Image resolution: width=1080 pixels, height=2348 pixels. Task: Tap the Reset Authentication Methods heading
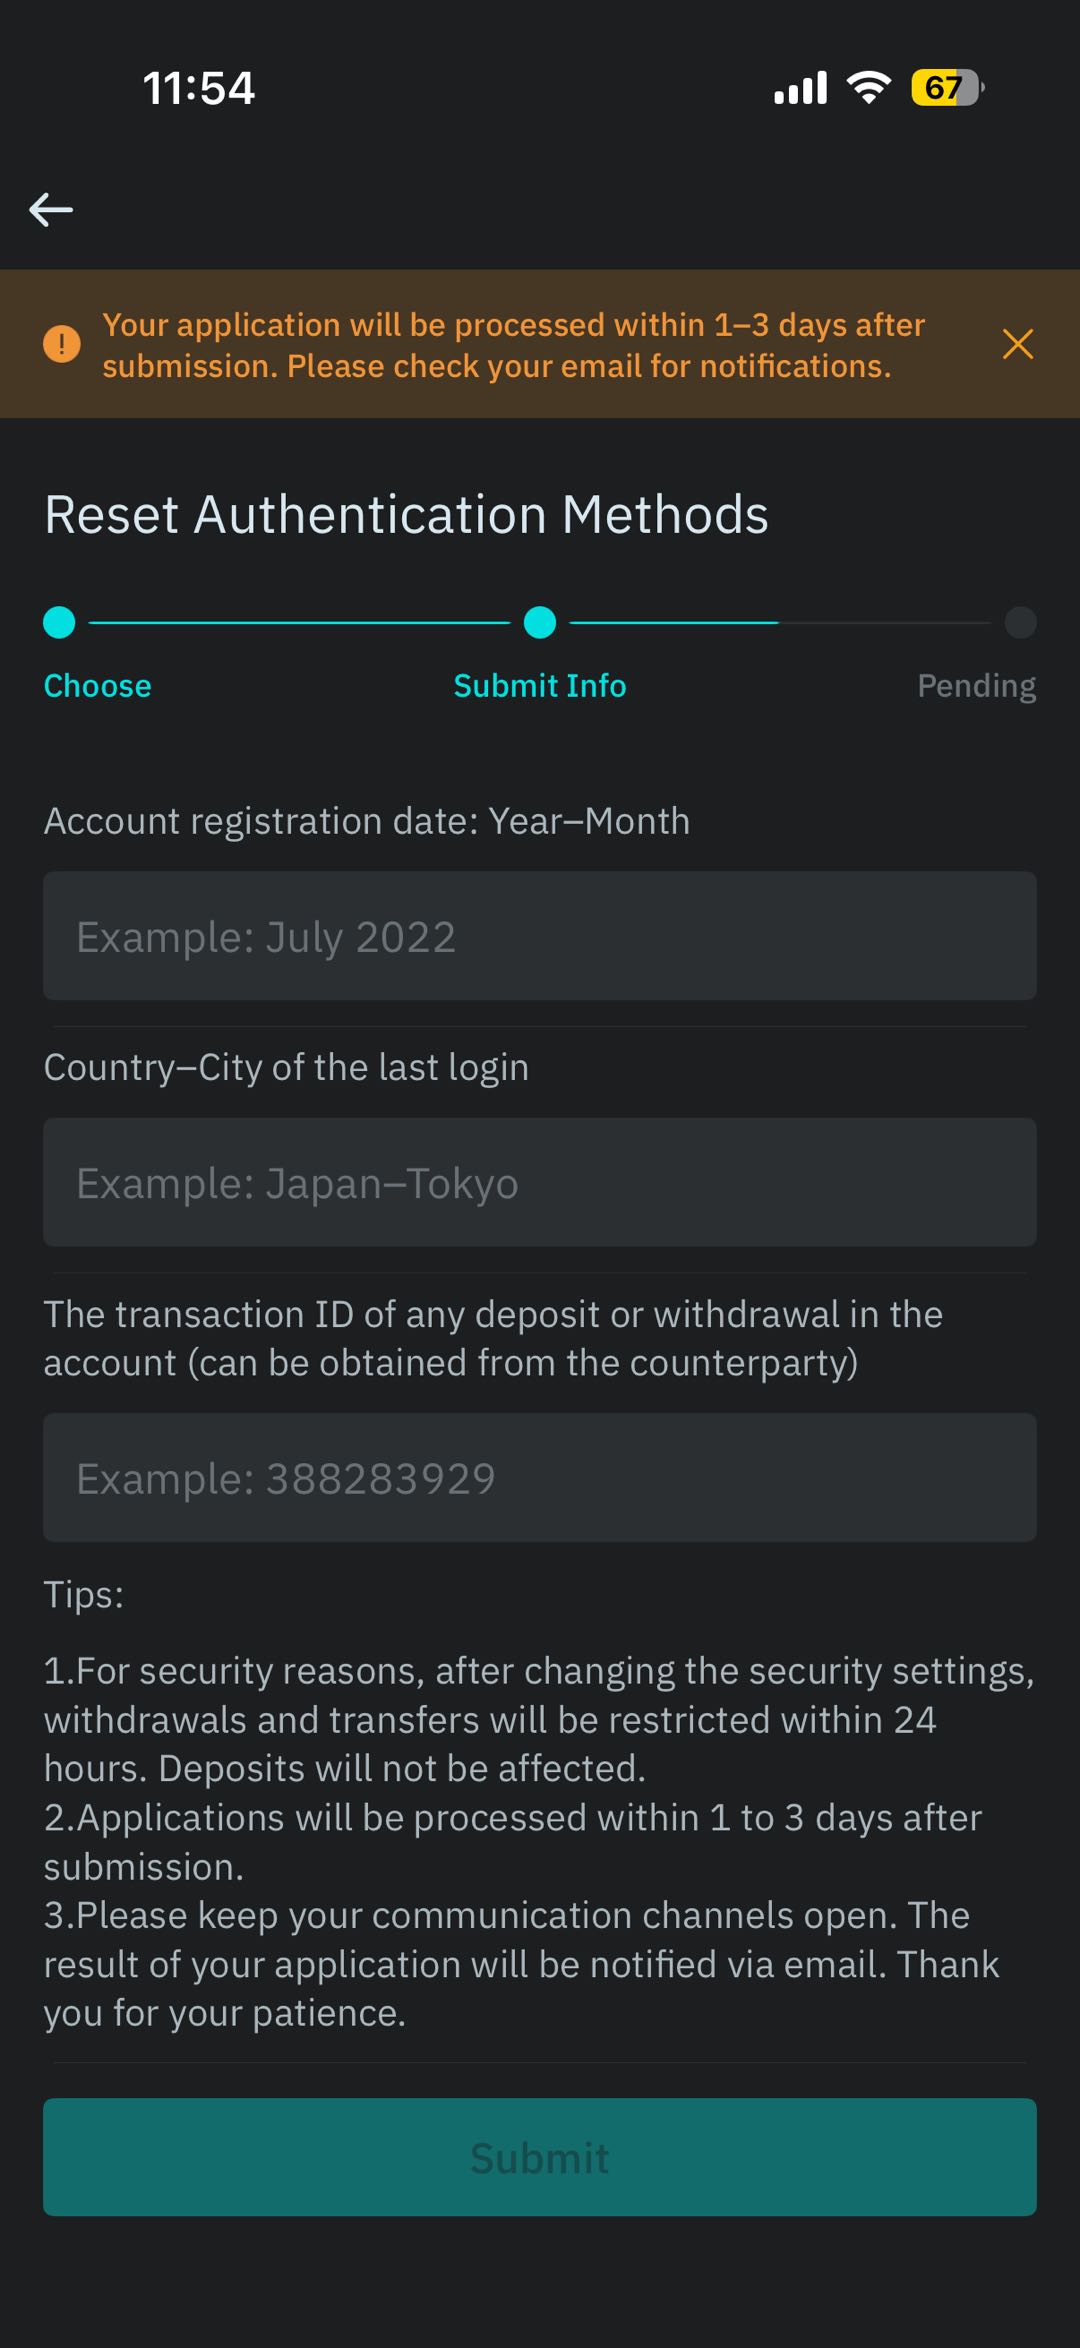[x=406, y=515]
